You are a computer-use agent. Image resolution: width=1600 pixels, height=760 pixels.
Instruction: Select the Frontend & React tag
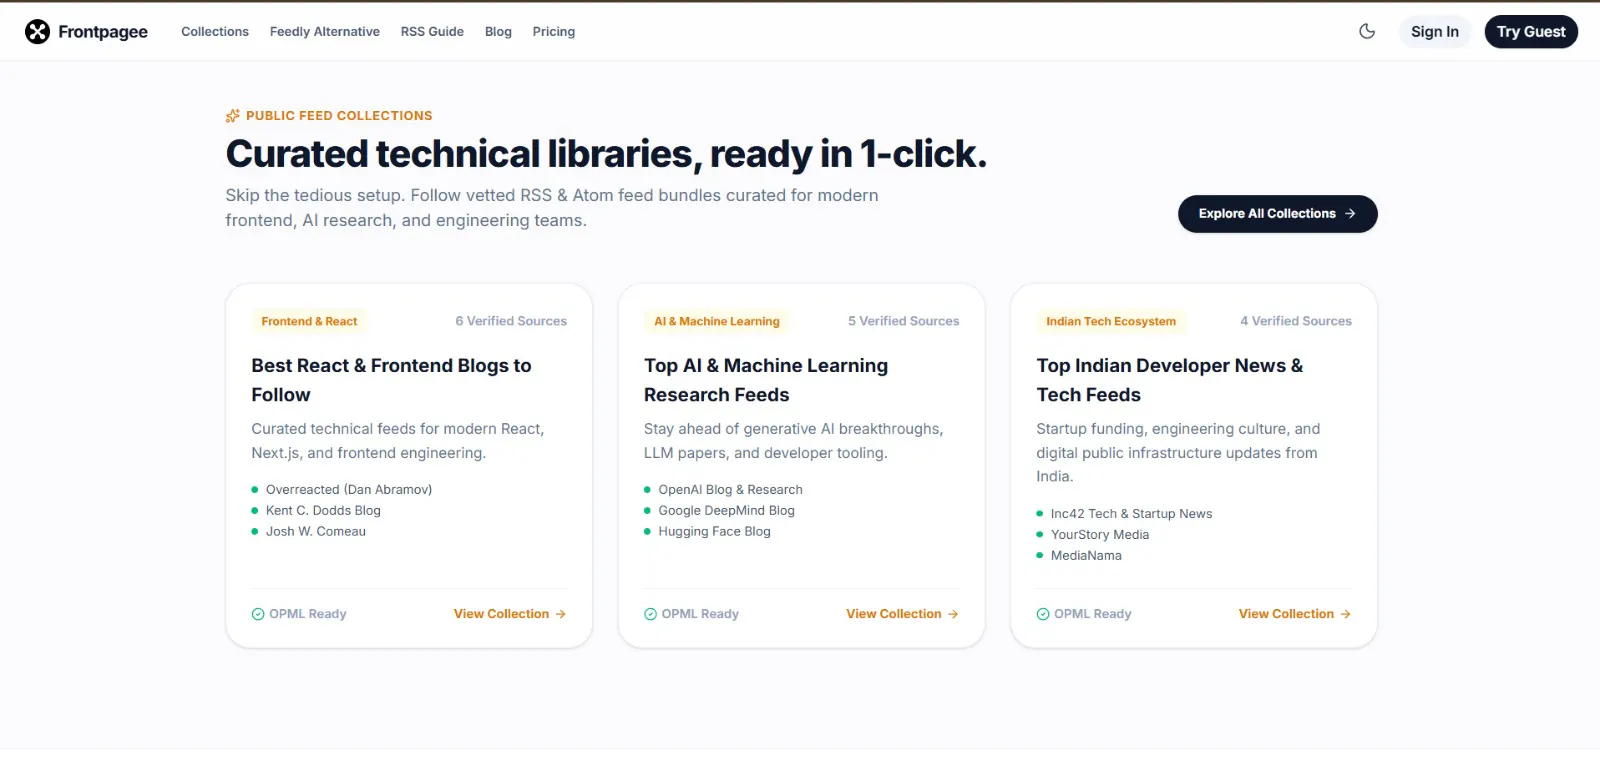pyautogui.click(x=309, y=321)
